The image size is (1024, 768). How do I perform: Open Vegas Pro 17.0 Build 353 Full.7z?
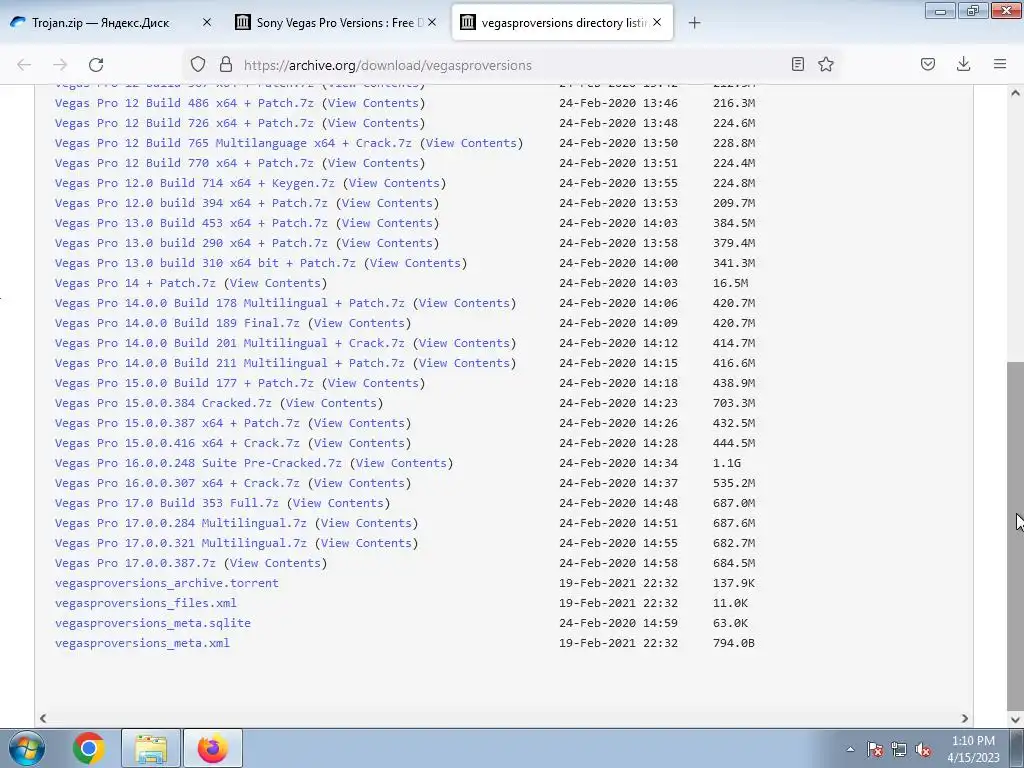point(167,504)
